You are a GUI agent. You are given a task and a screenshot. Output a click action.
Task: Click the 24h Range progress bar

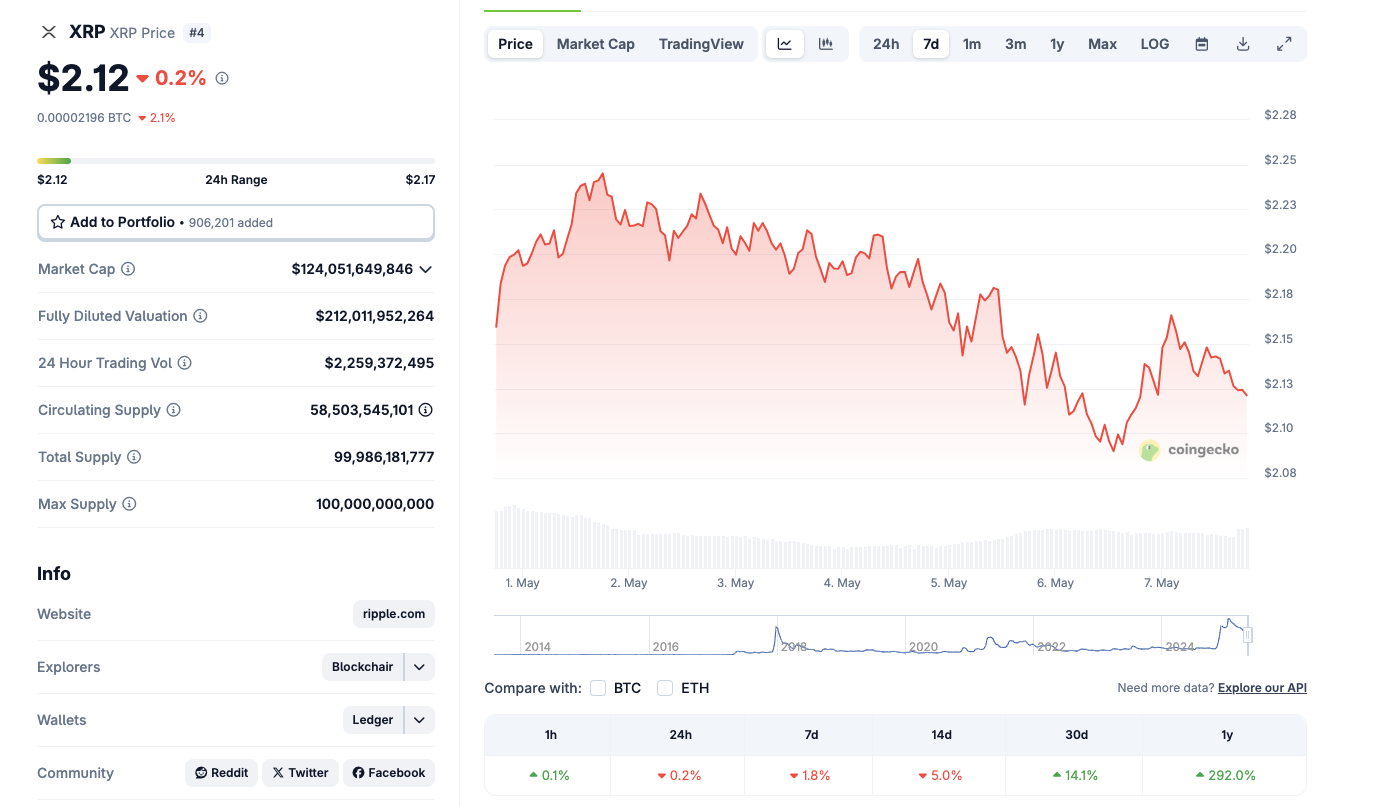tap(236, 160)
